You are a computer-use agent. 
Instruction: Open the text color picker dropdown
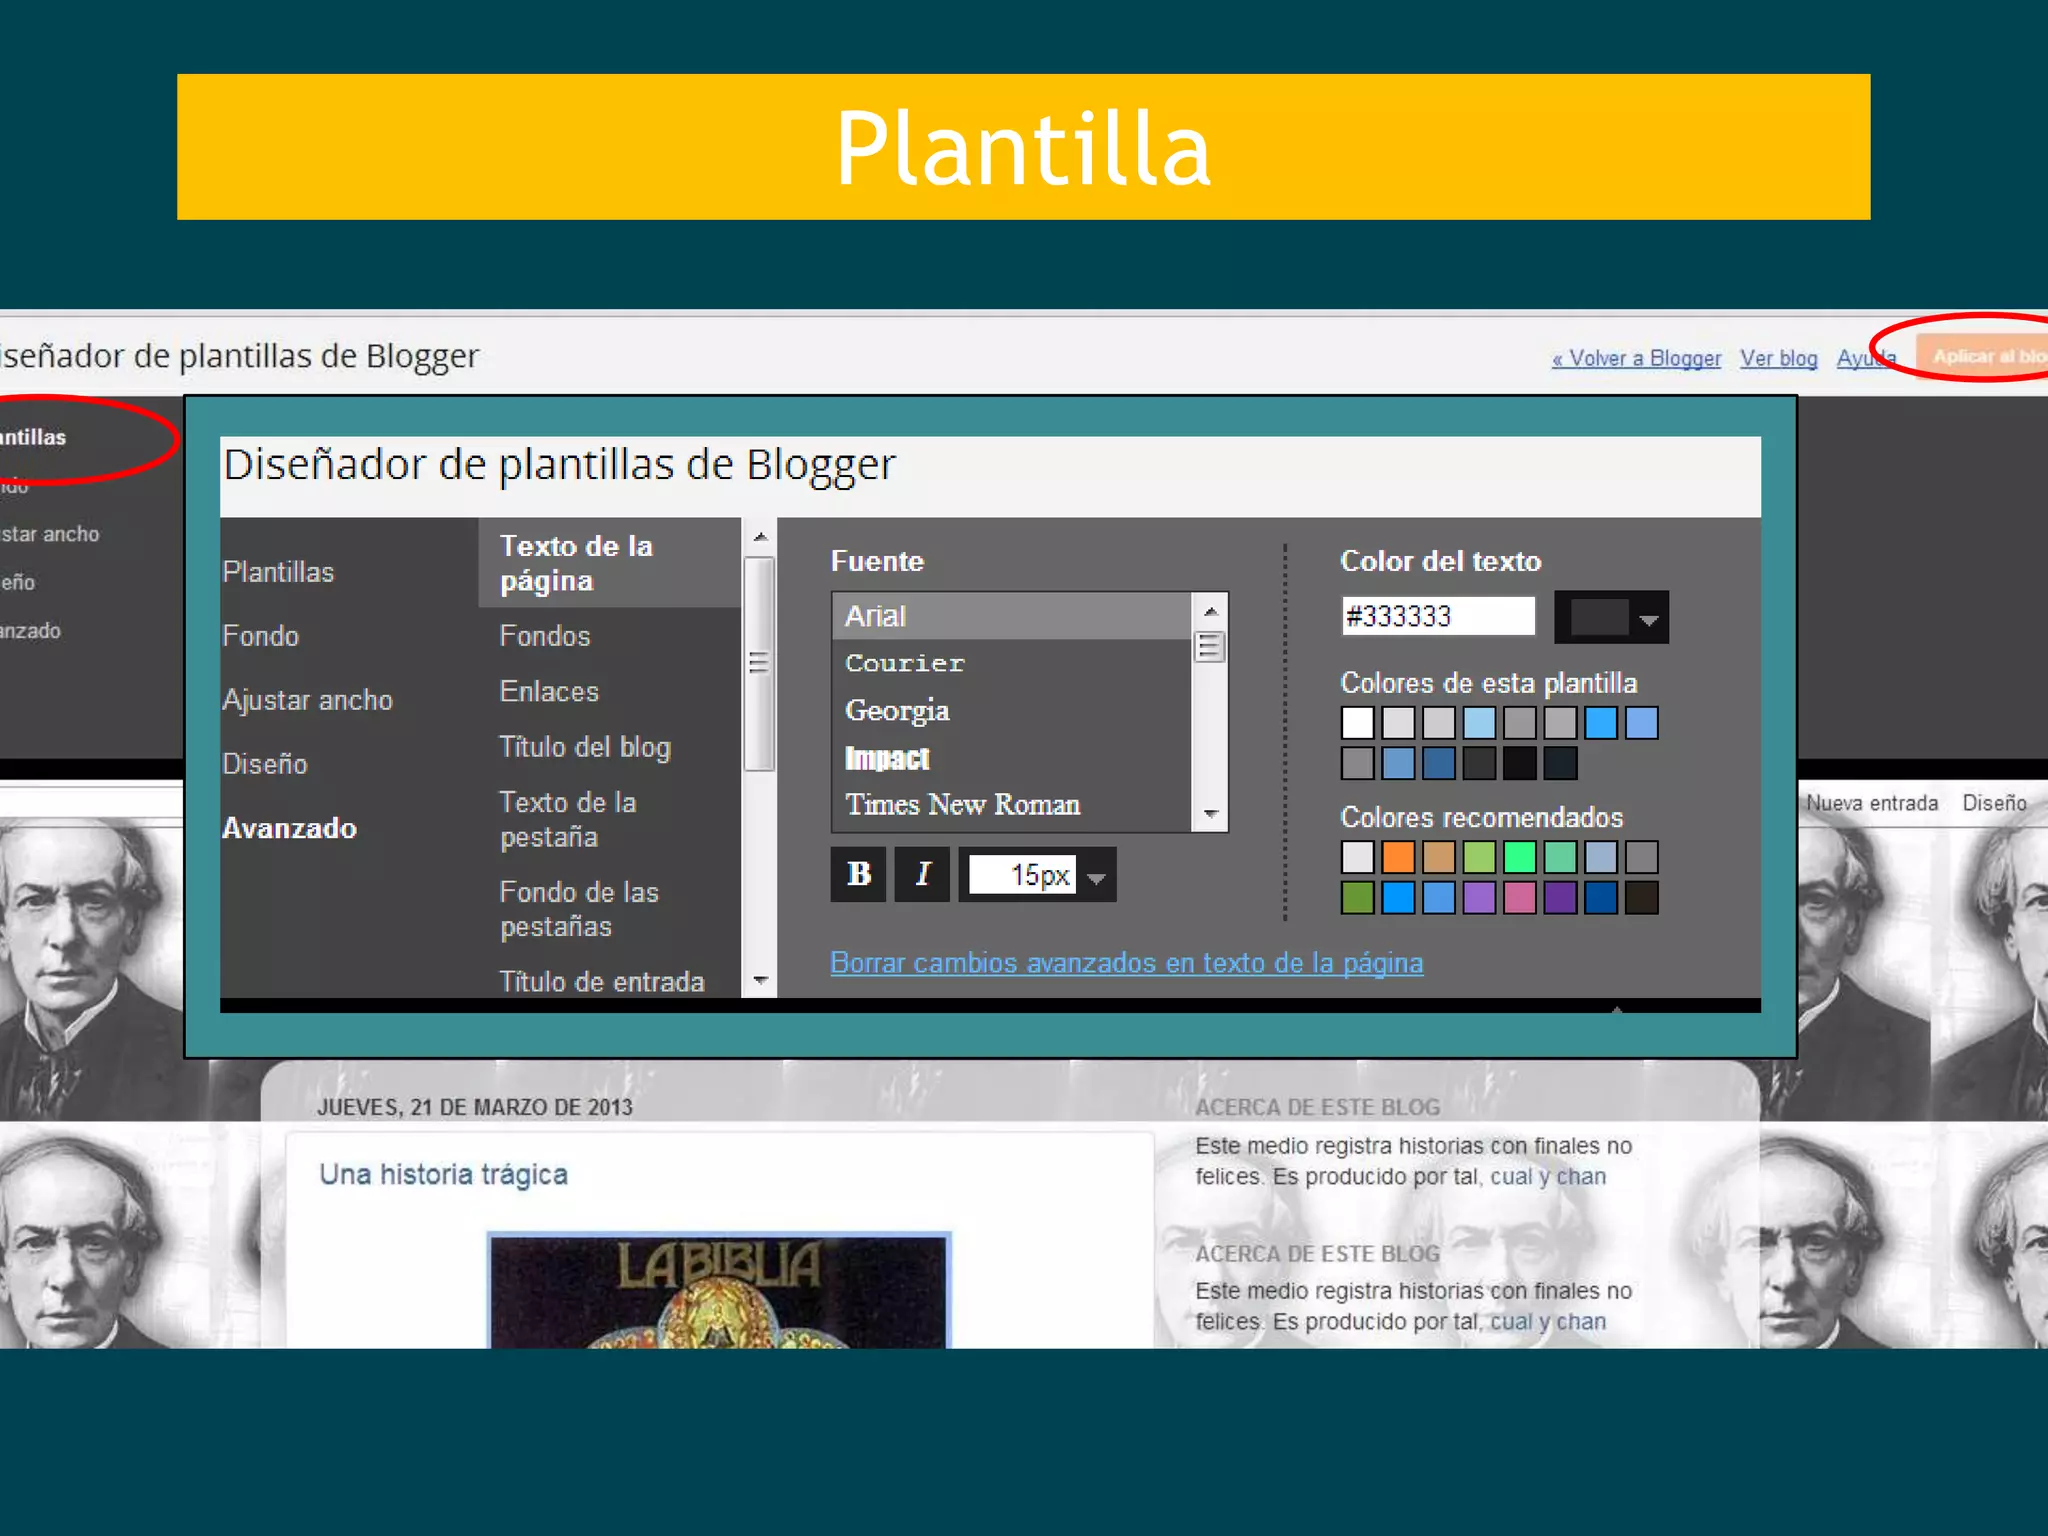point(1611,617)
